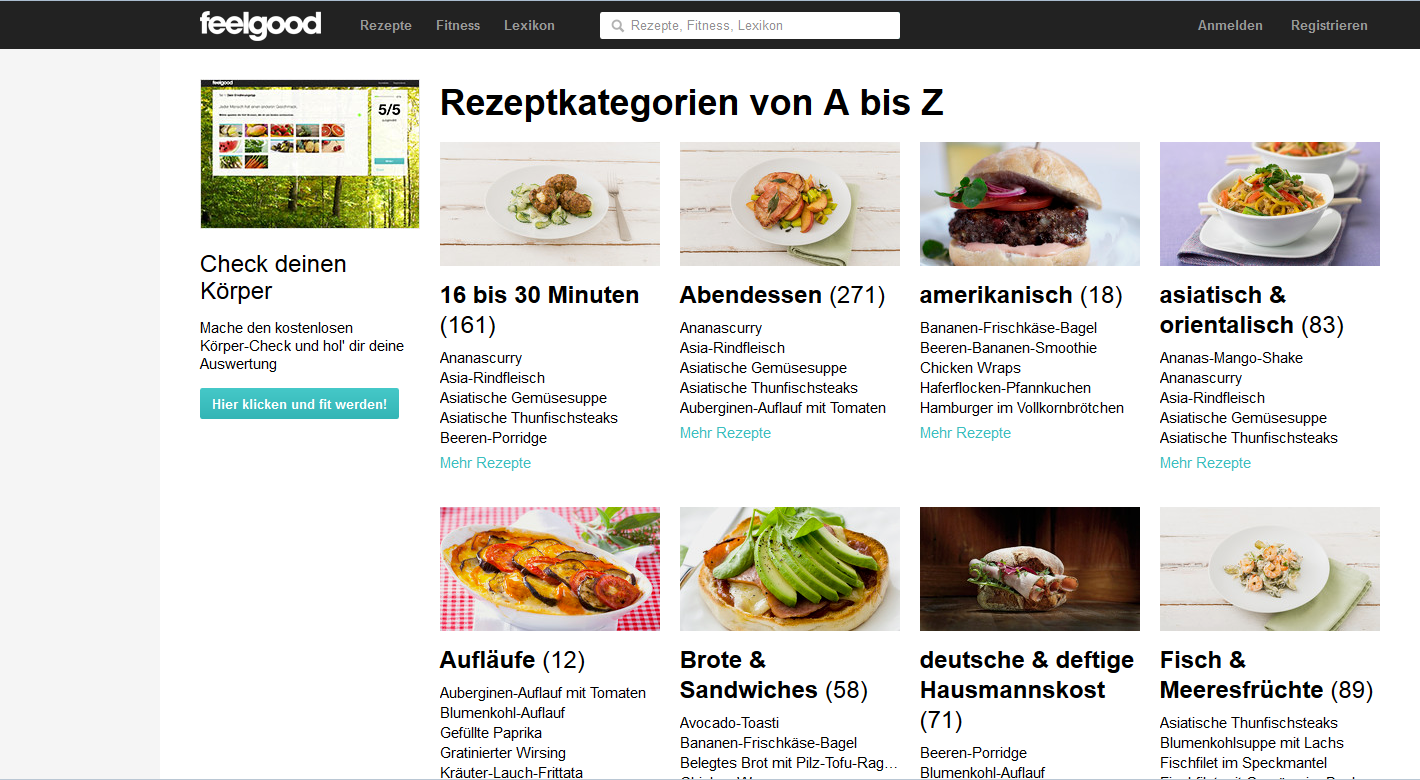Screen dimensions: 1420x780
Task: Open the hamburger image for amerikanisch
Action: click(1030, 204)
